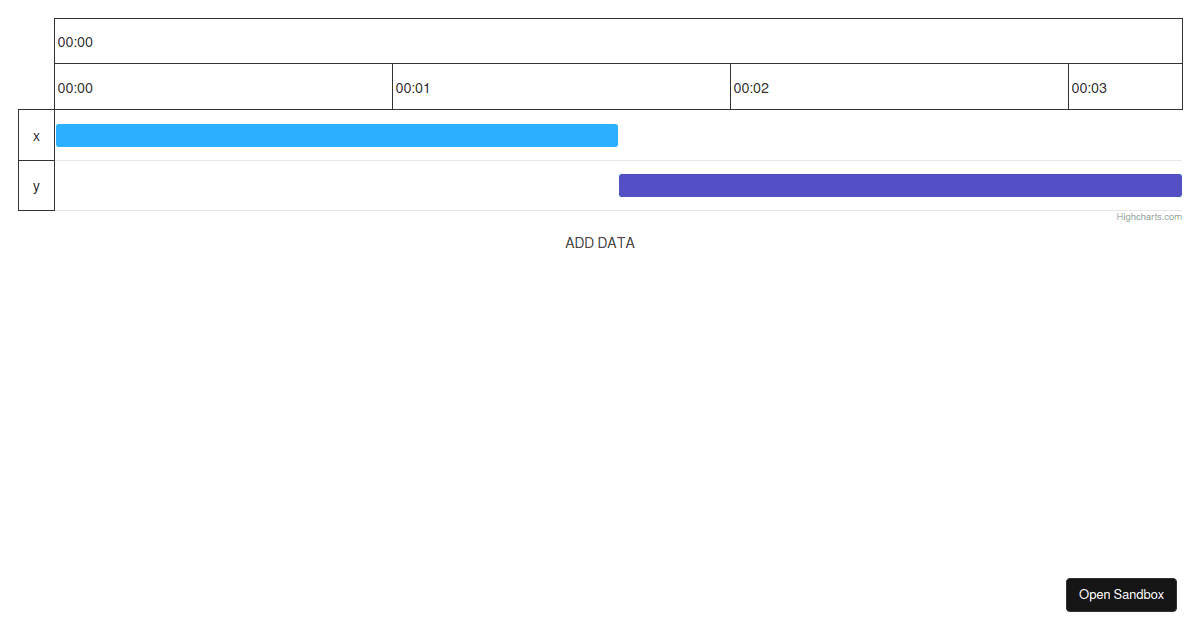The image size is (1200, 630).
Task: Click the 00:03 axis tick label
Action: coord(1089,88)
